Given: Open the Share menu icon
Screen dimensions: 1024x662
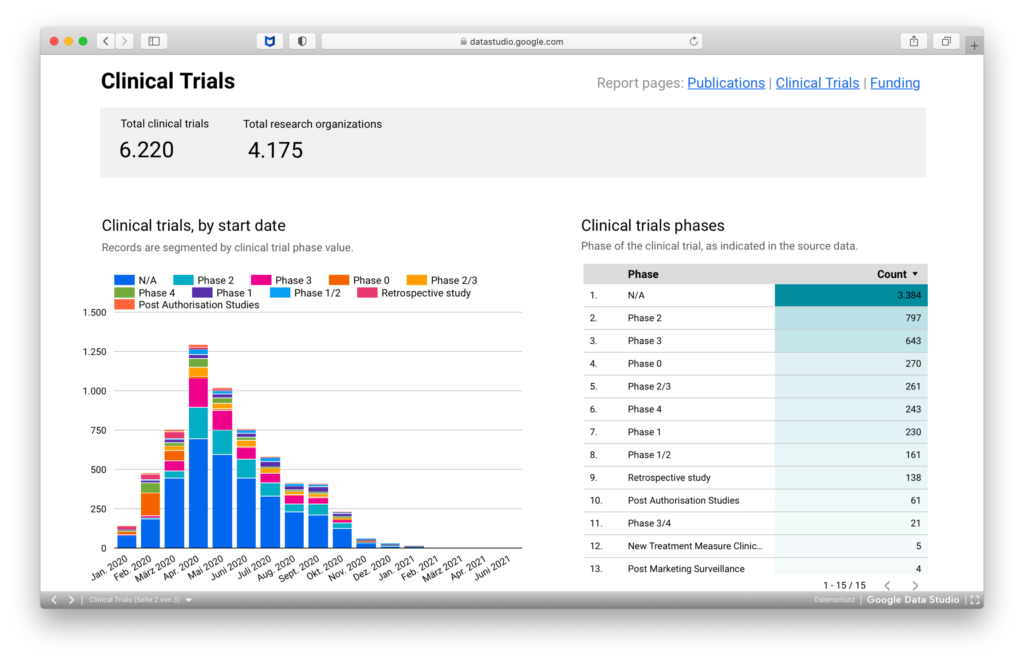Looking at the screenshot, I should 914,41.
